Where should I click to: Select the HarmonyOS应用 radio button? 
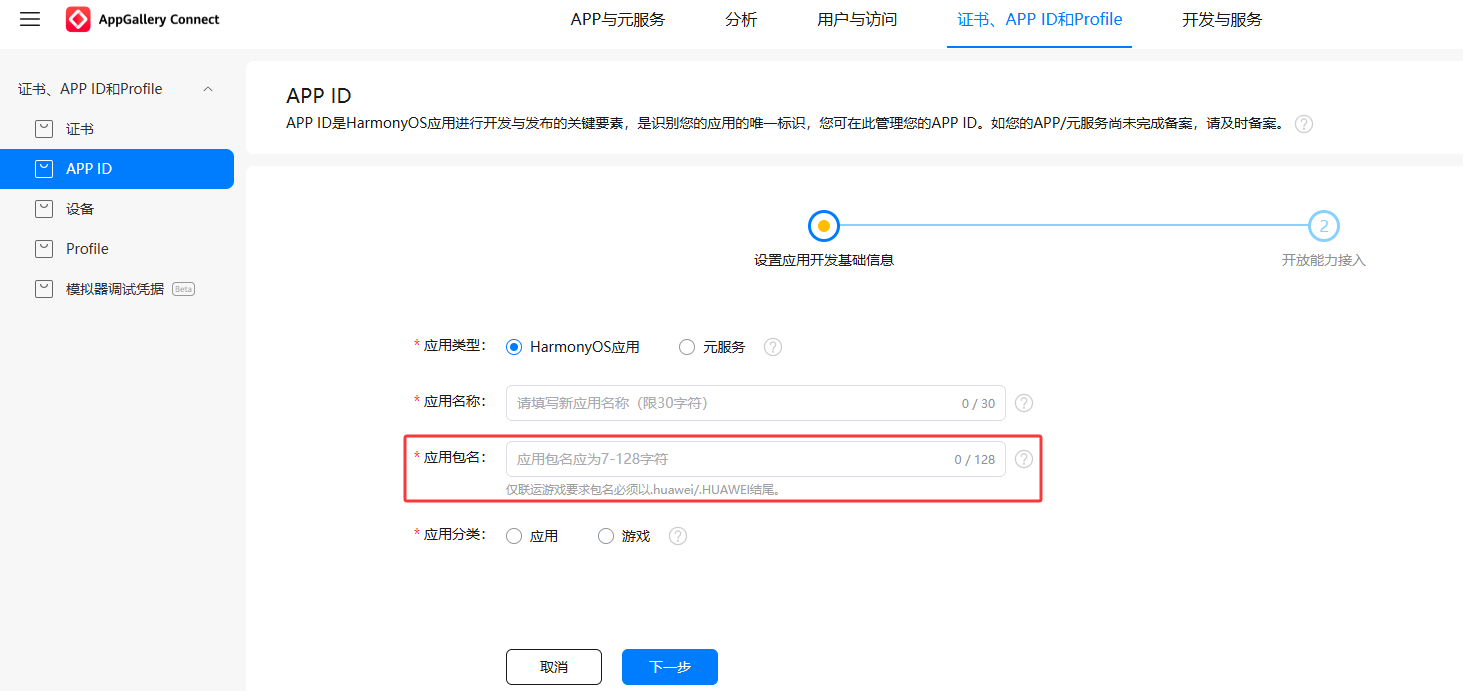click(x=514, y=347)
